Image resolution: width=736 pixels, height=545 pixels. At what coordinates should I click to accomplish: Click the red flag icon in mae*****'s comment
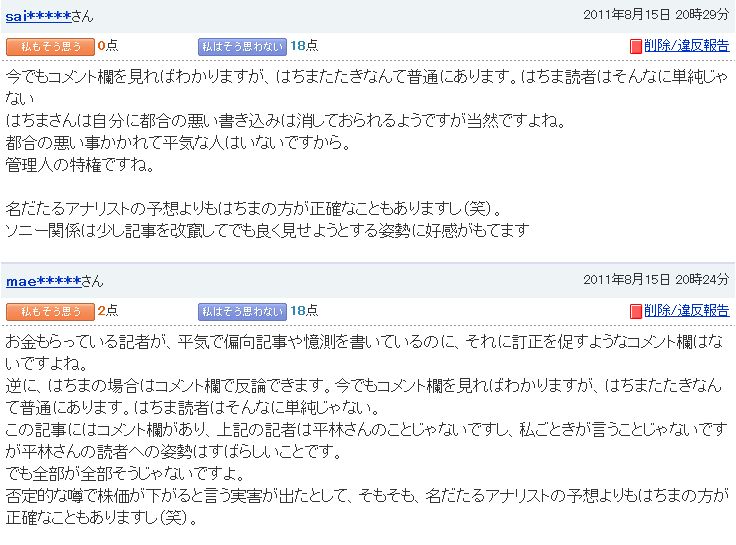(636, 311)
